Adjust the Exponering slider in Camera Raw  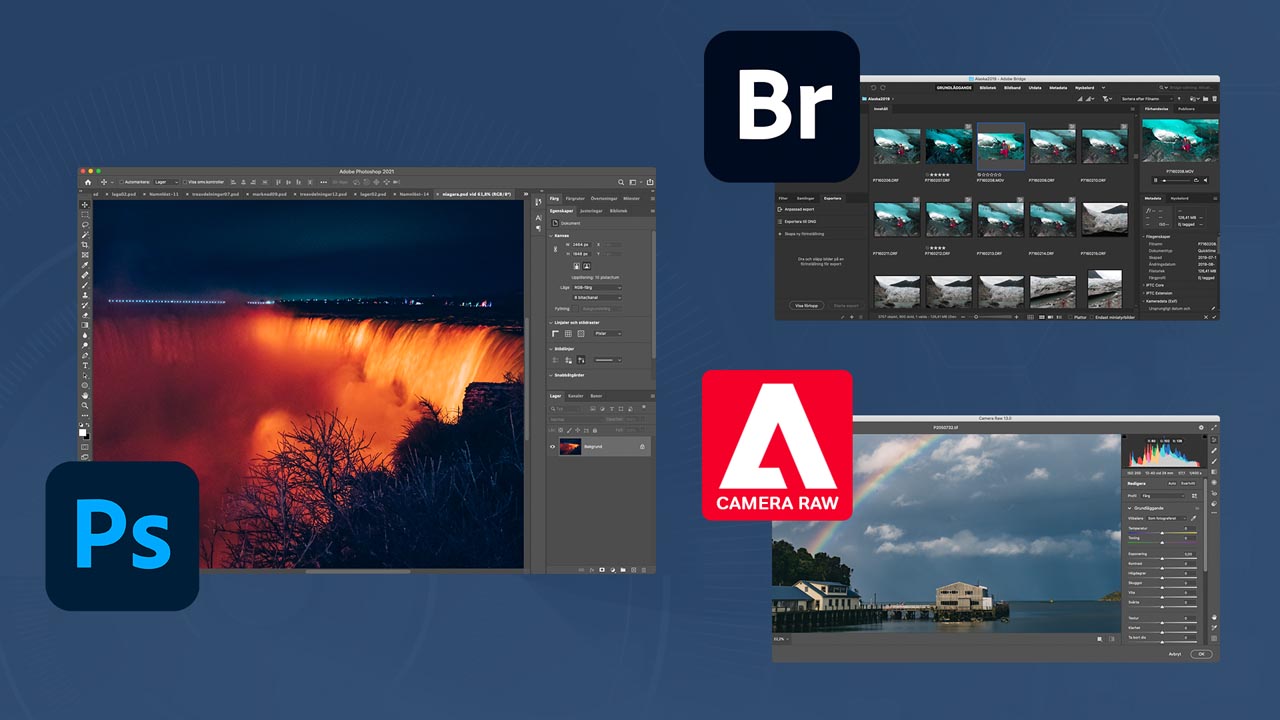pos(1162,558)
